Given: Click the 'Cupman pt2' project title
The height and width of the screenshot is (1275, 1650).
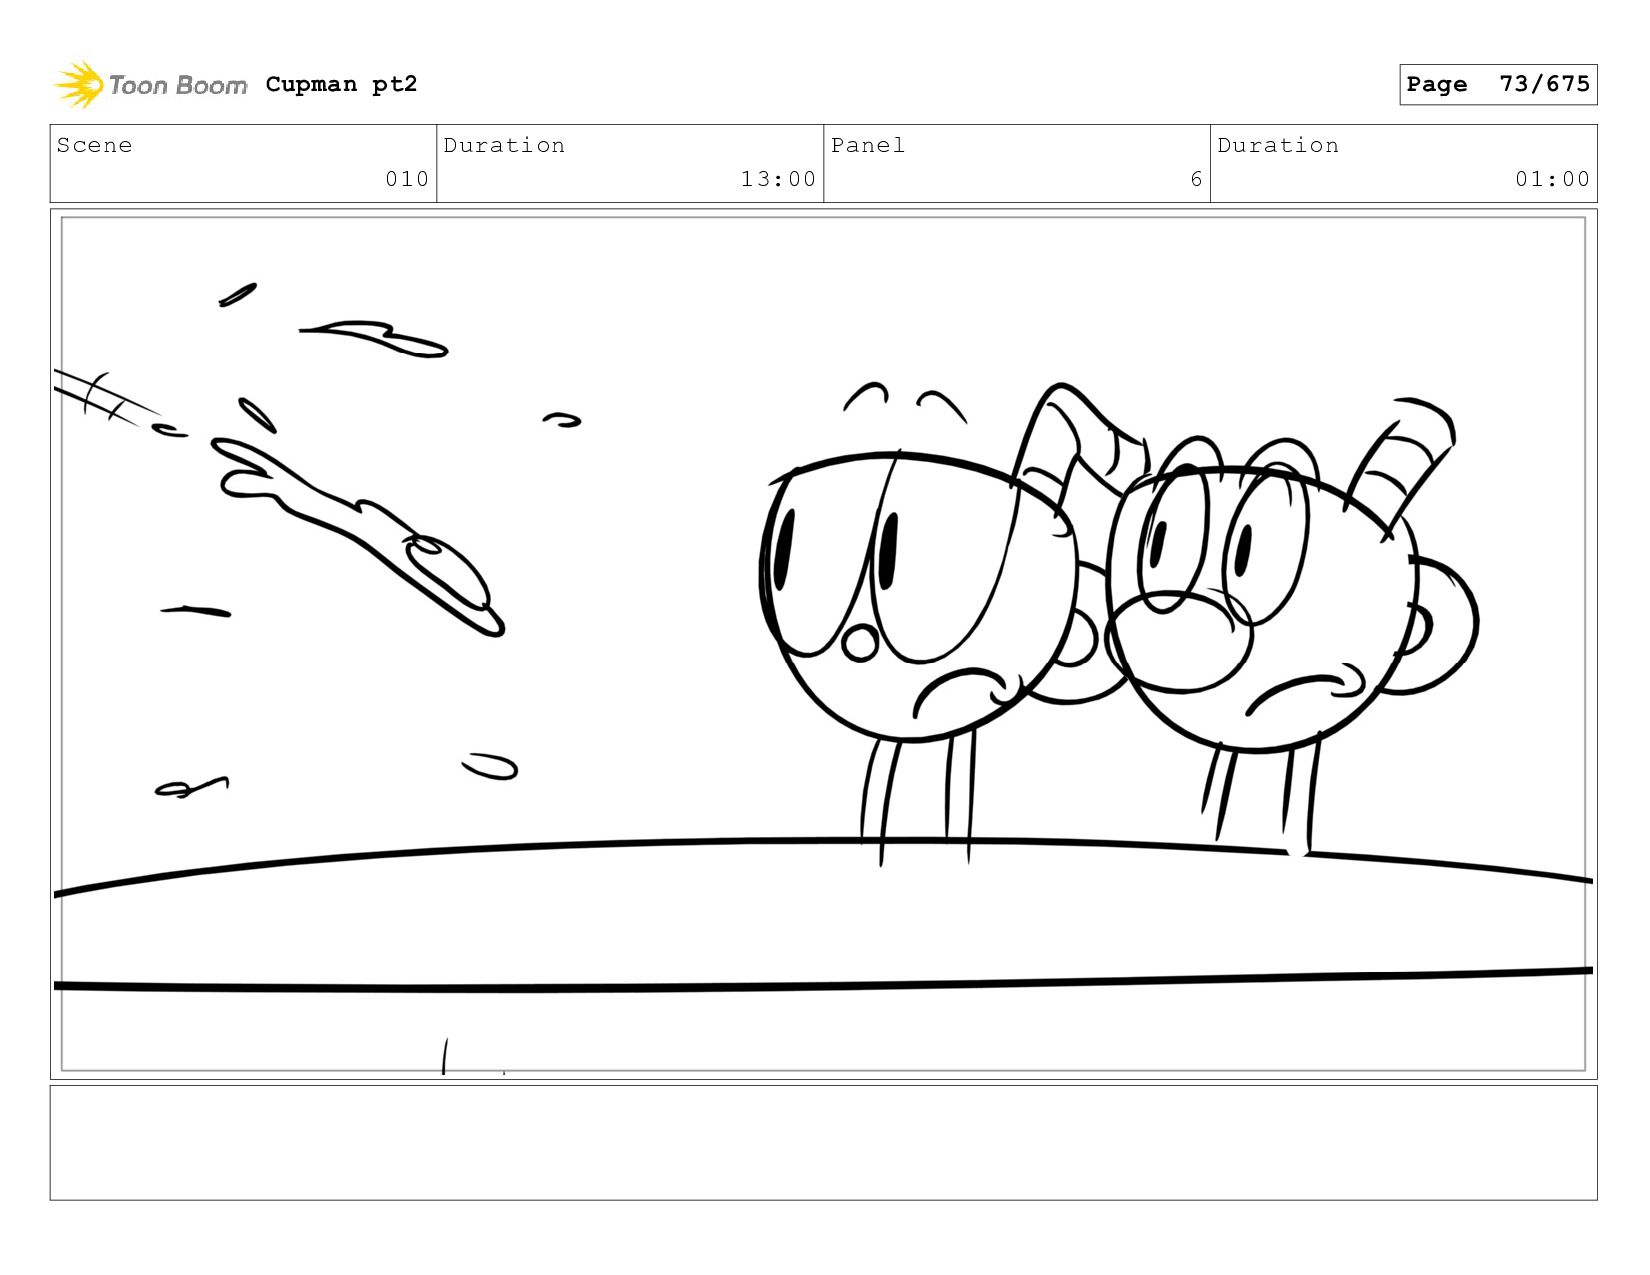Looking at the screenshot, I should [x=341, y=84].
